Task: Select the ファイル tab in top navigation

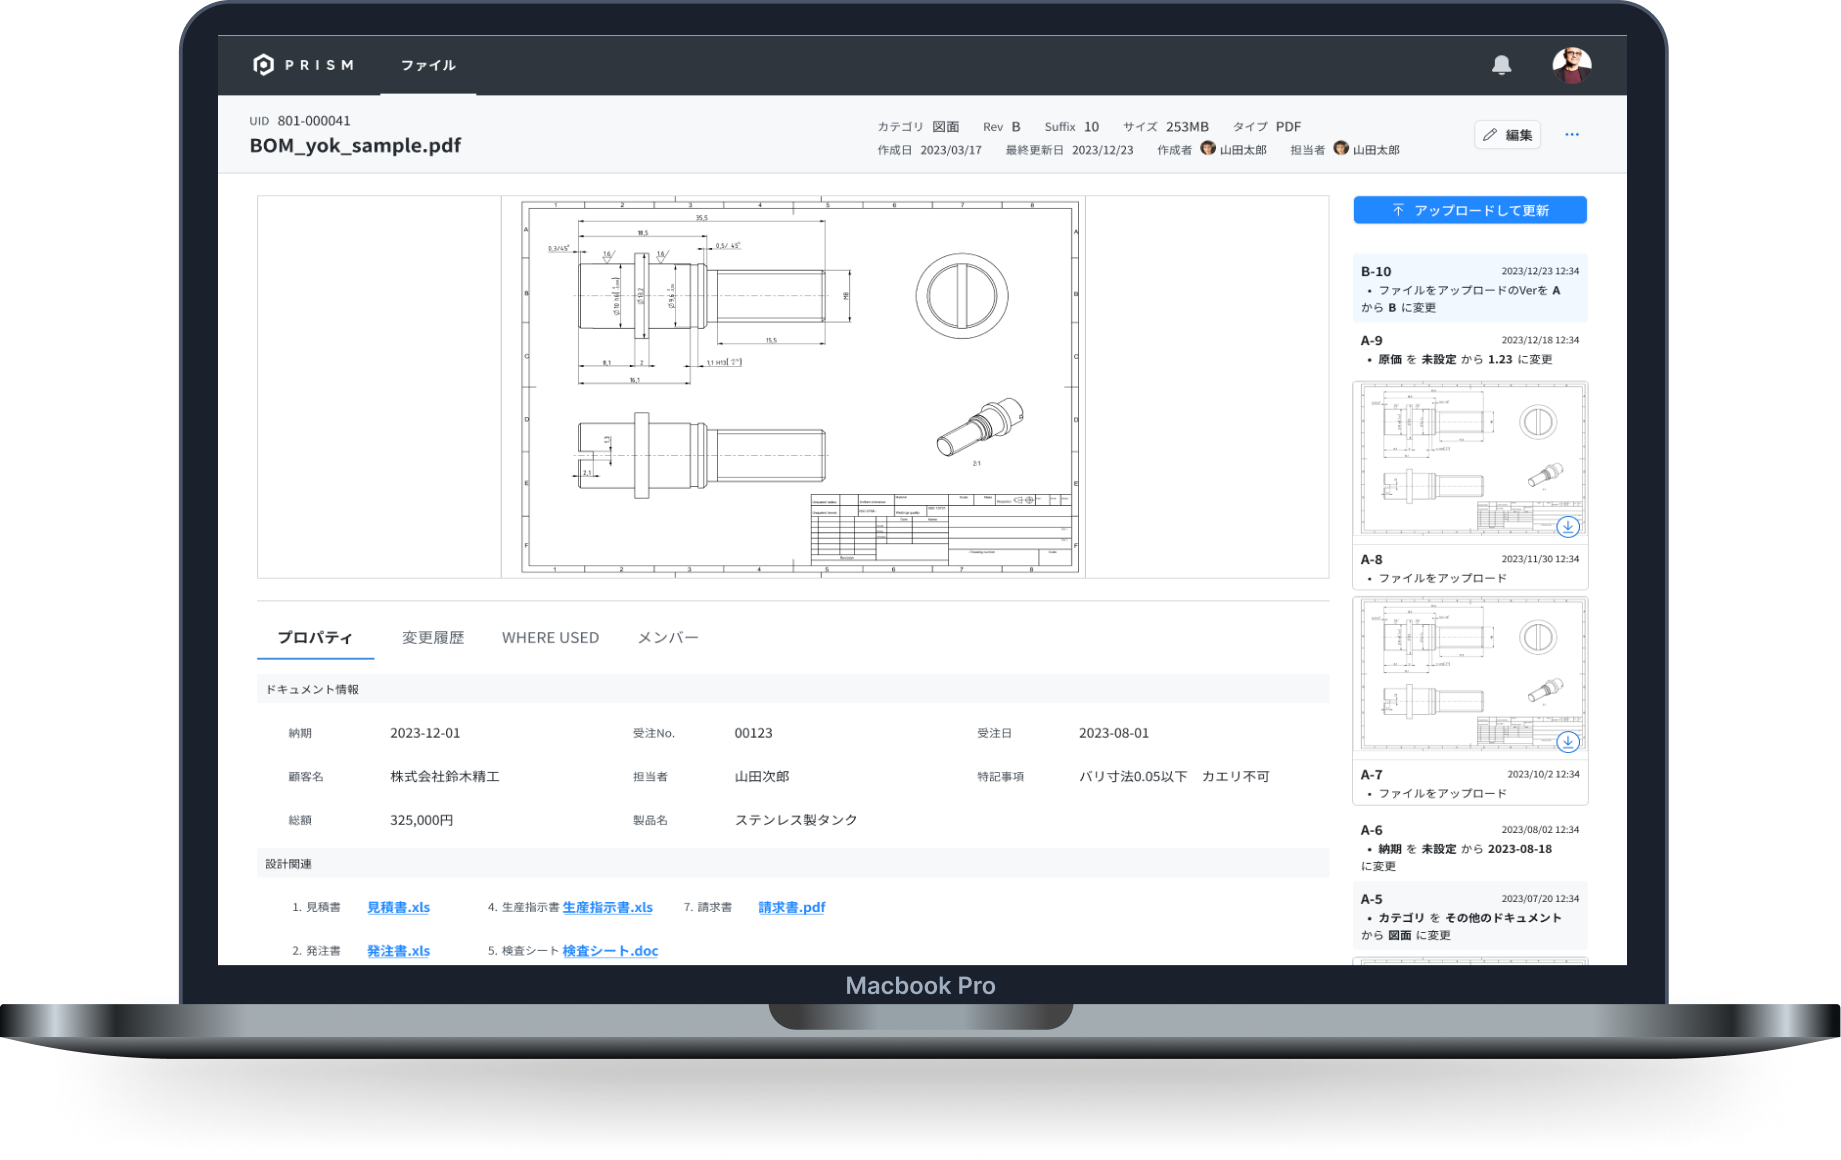Action: 428,66
